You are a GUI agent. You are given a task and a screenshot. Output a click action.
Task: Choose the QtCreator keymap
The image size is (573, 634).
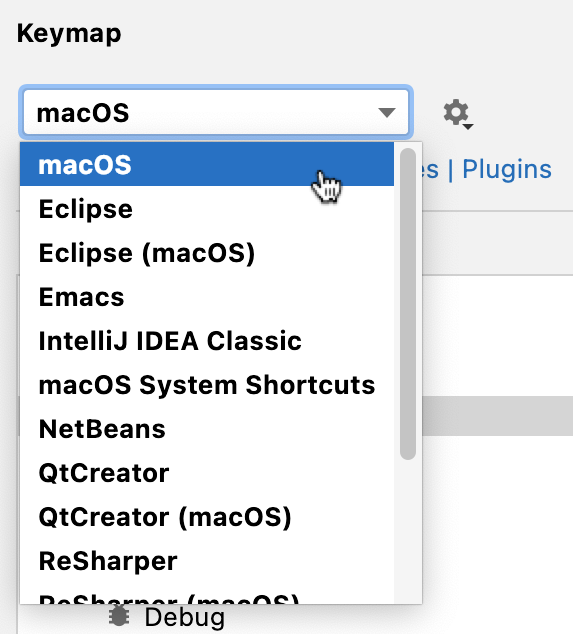(207, 473)
